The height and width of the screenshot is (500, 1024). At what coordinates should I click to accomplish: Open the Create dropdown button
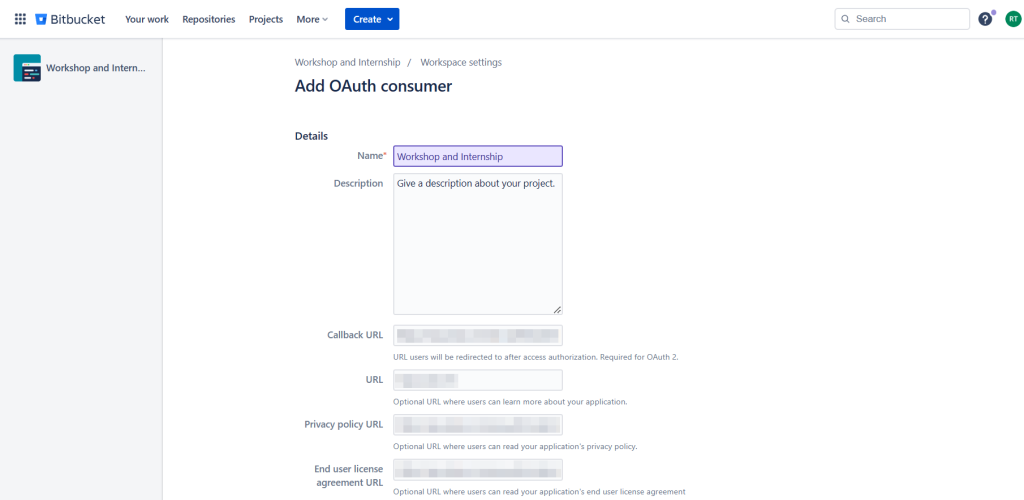372,19
